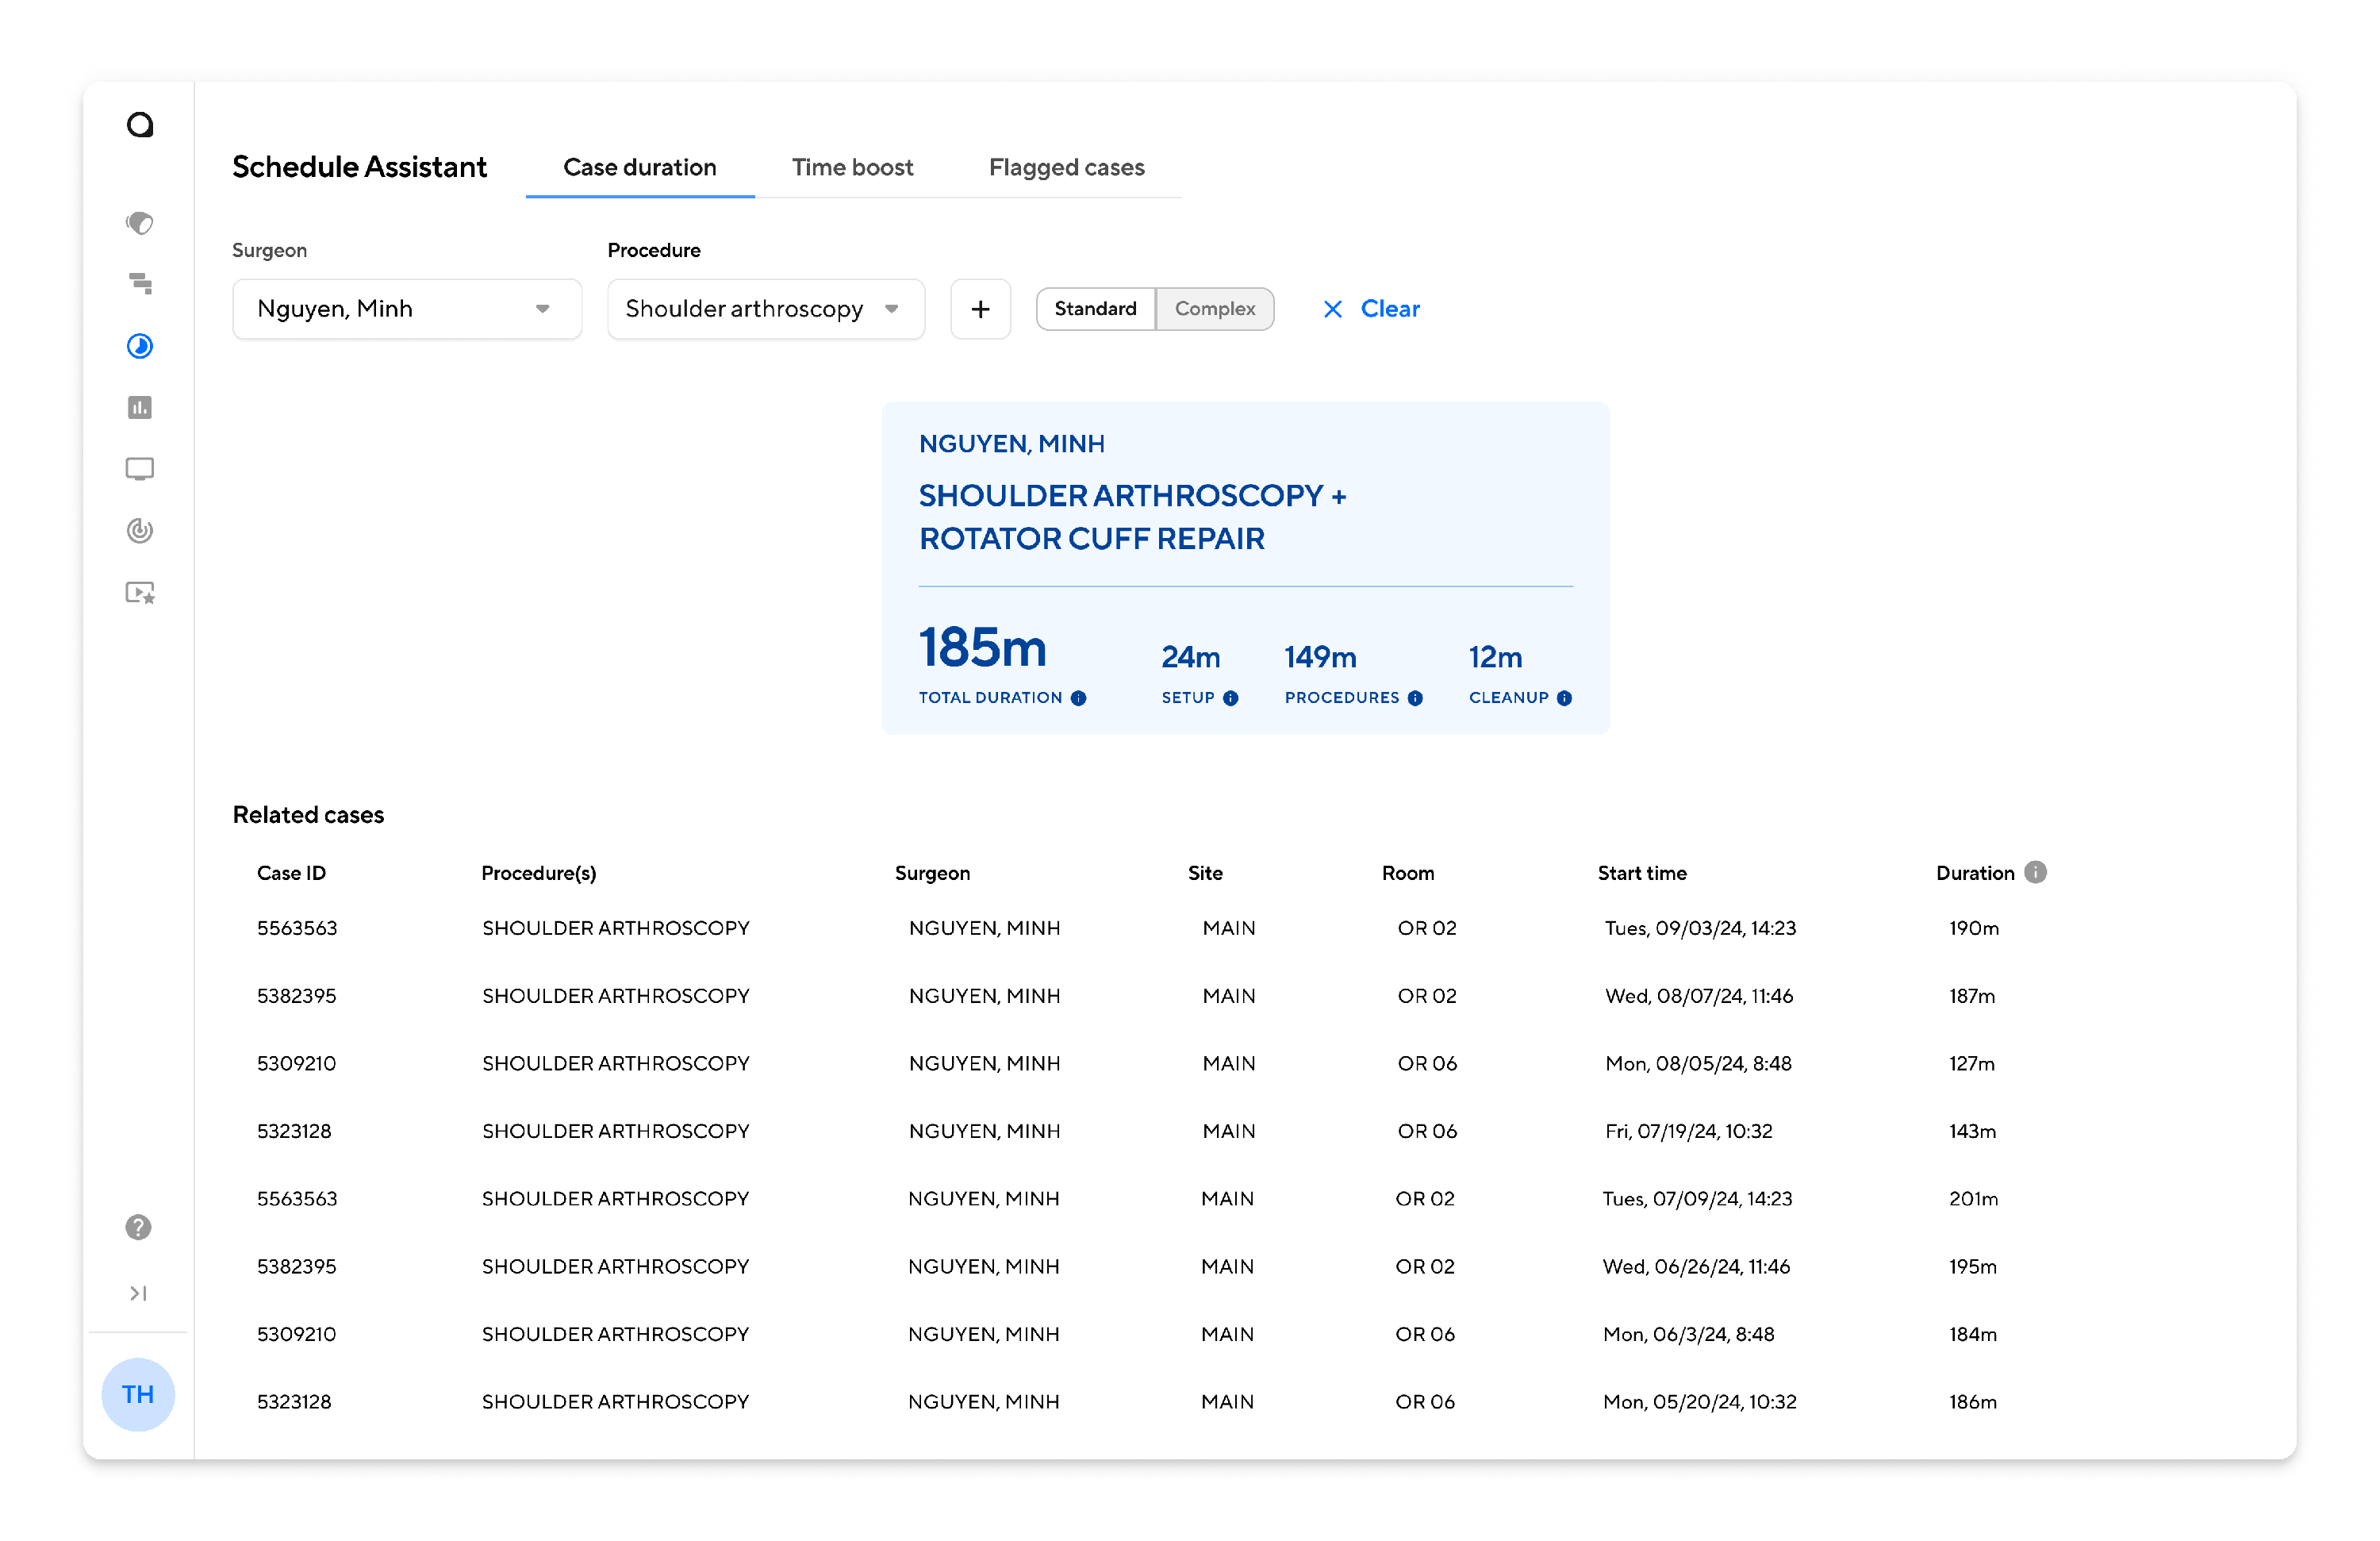Click info icon next to Total Duration
Viewport: 2380px width, 1541px height.
1078,698
